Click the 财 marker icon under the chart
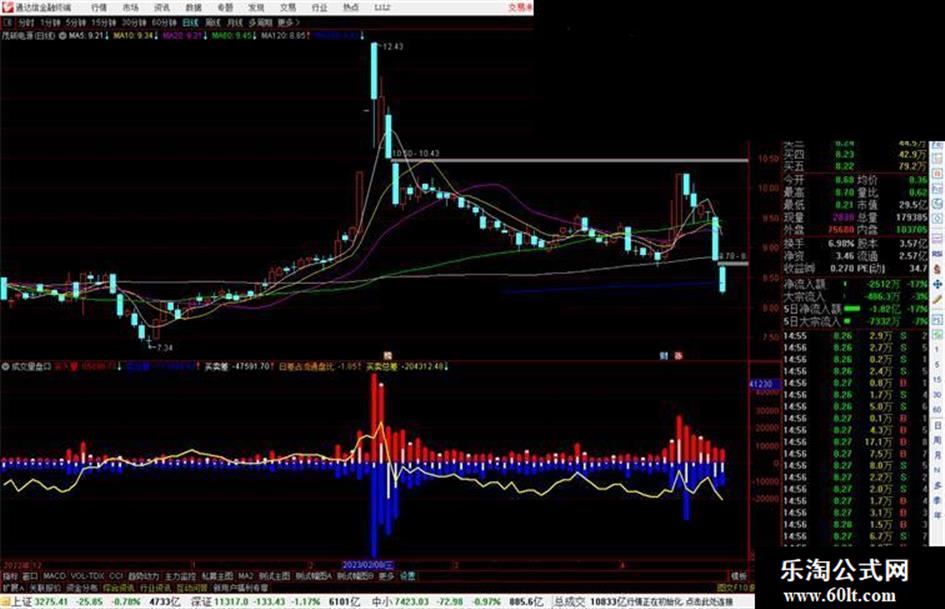 pos(664,356)
